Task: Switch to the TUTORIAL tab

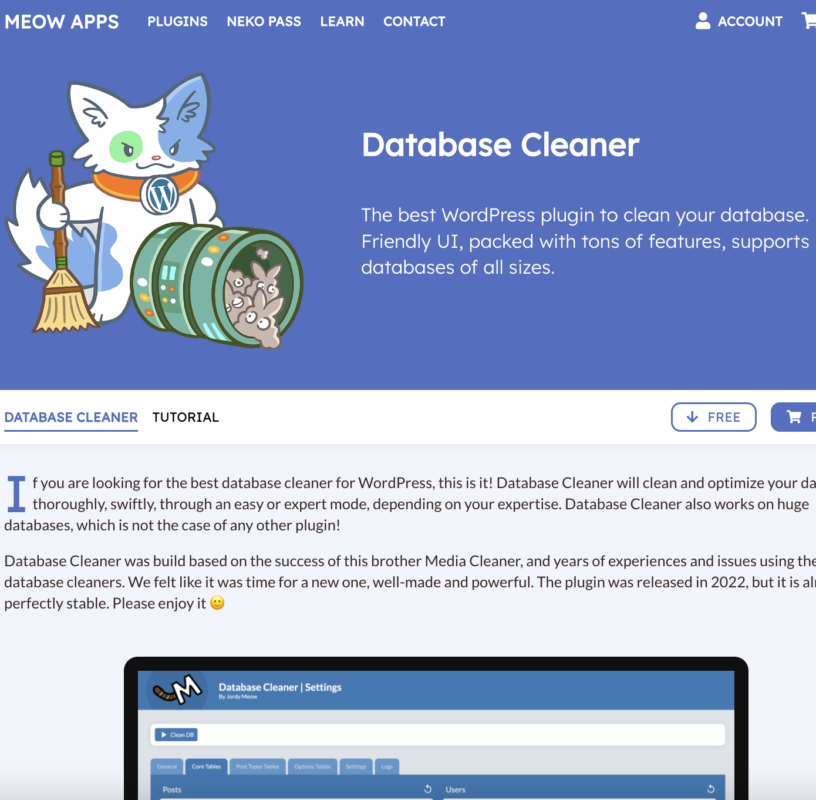Action: (x=185, y=417)
